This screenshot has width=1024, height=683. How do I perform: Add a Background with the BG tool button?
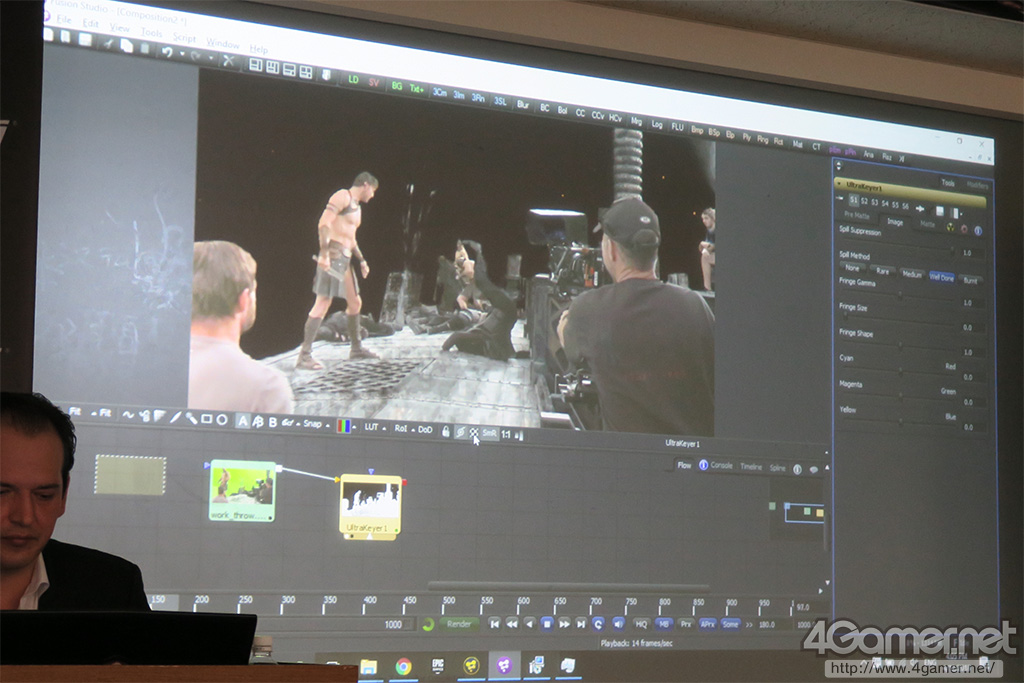(x=397, y=86)
